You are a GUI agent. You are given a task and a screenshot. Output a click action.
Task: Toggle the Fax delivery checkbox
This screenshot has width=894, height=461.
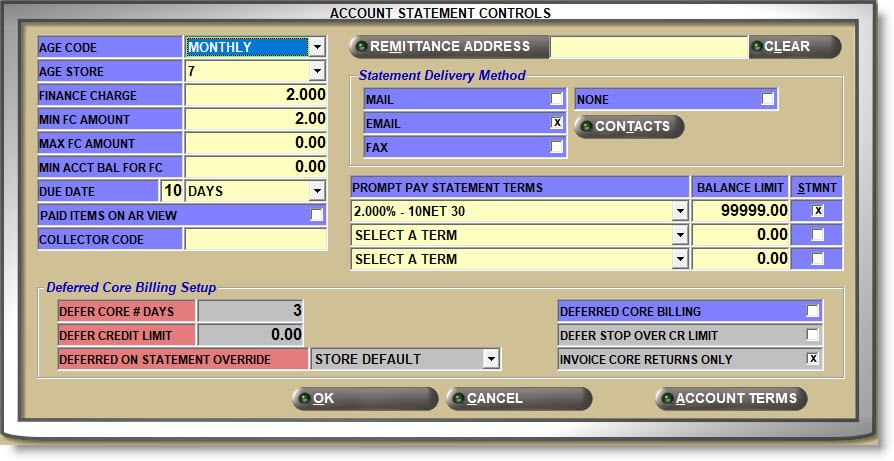(557, 148)
